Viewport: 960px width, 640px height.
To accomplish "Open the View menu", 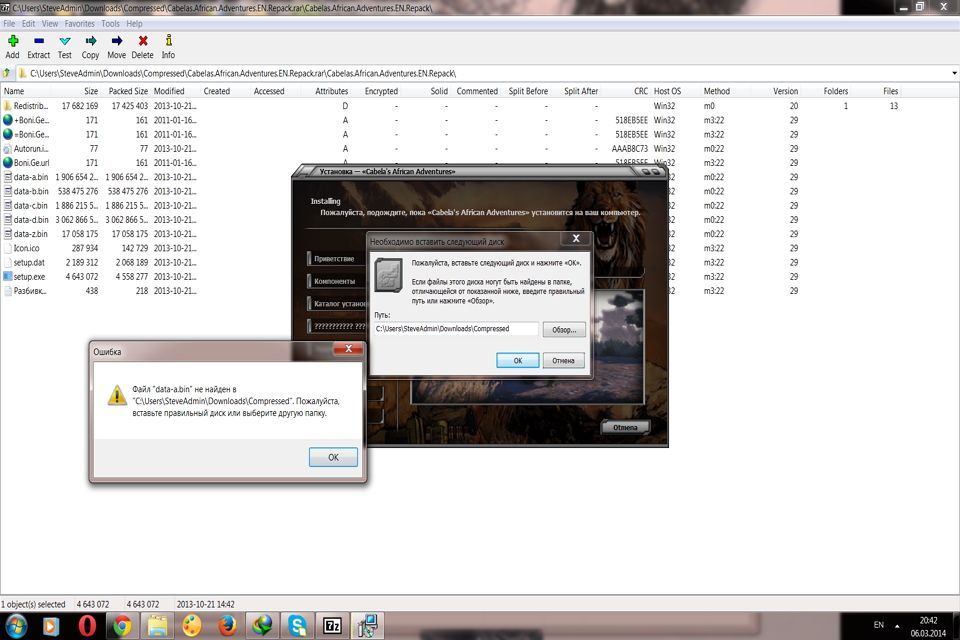I will (x=50, y=24).
